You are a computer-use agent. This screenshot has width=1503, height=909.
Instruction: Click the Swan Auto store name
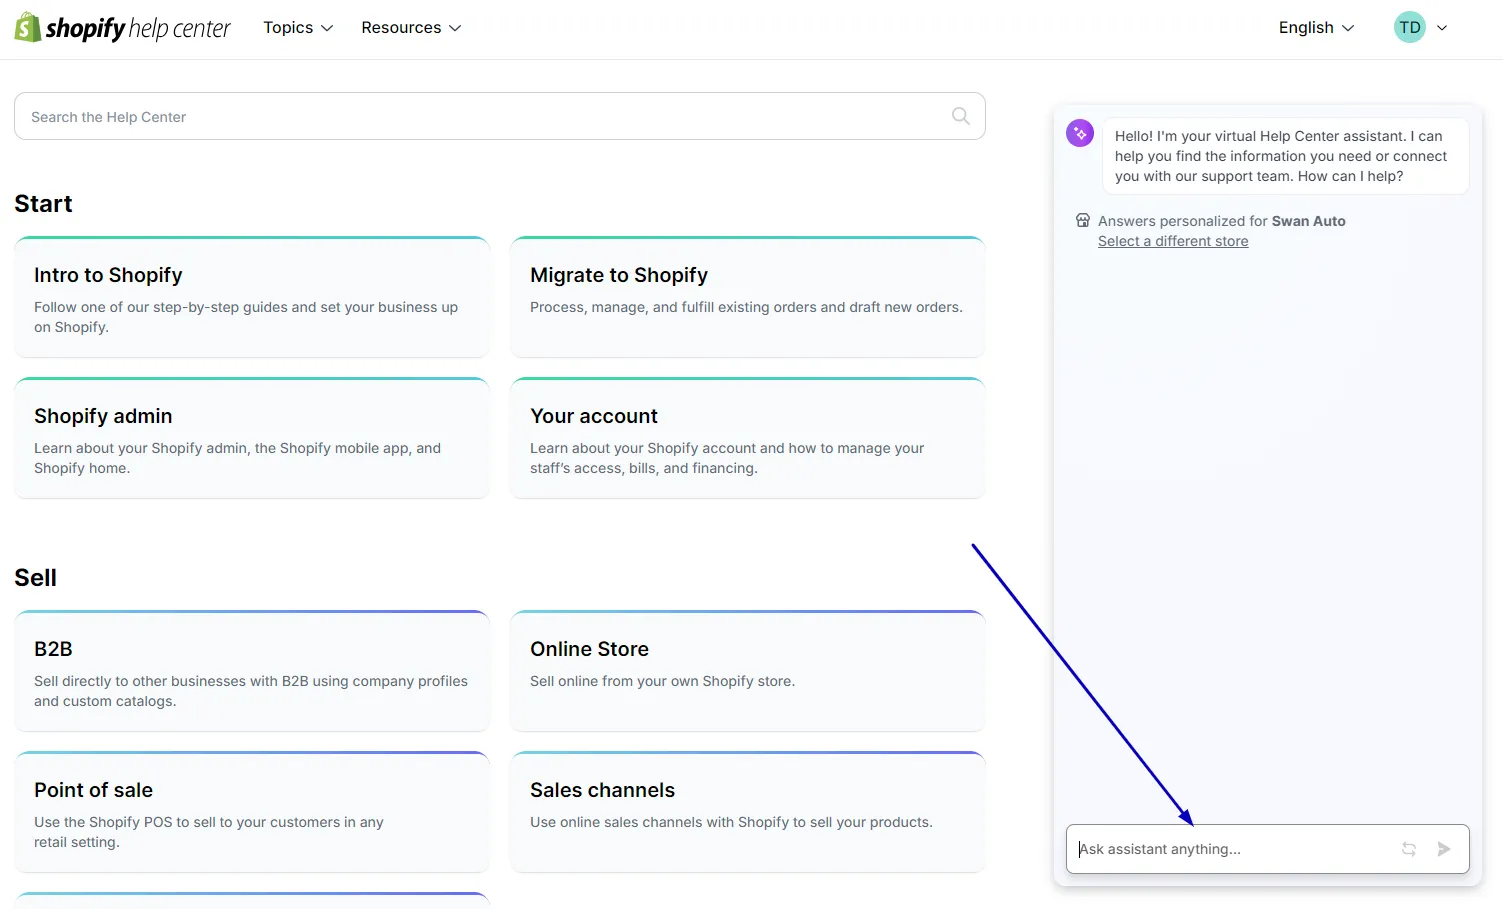point(1309,221)
